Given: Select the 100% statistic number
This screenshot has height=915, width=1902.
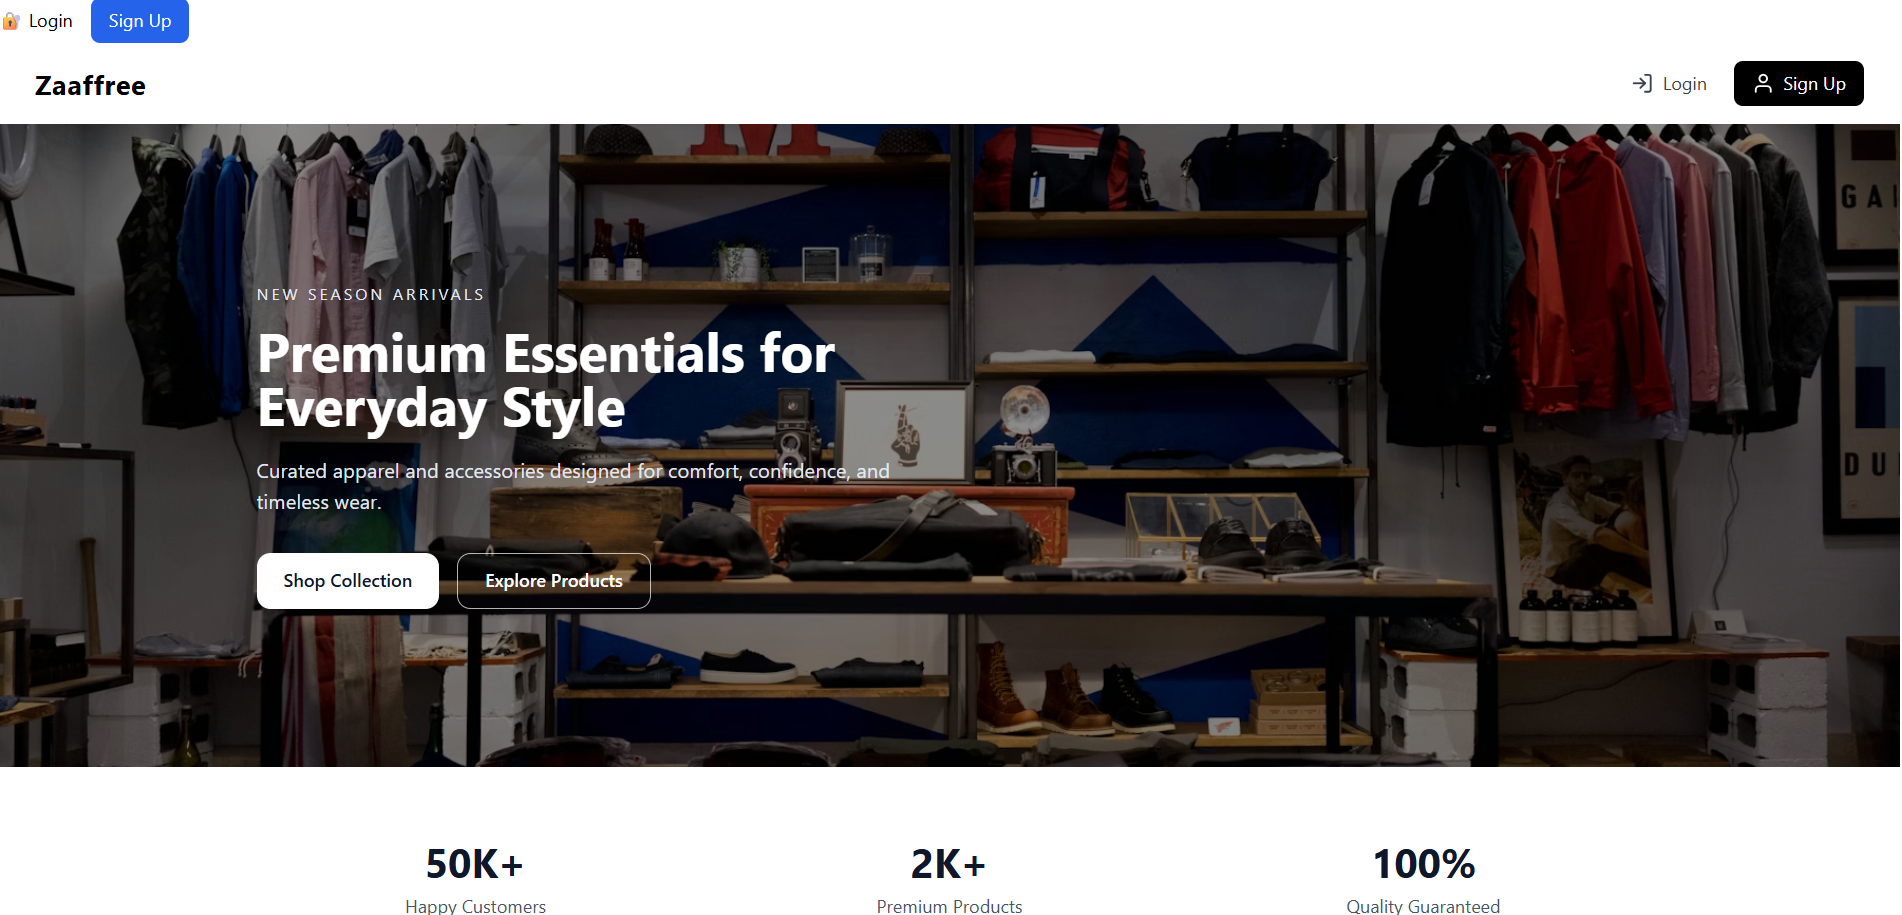Looking at the screenshot, I should click(x=1423, y=864).
